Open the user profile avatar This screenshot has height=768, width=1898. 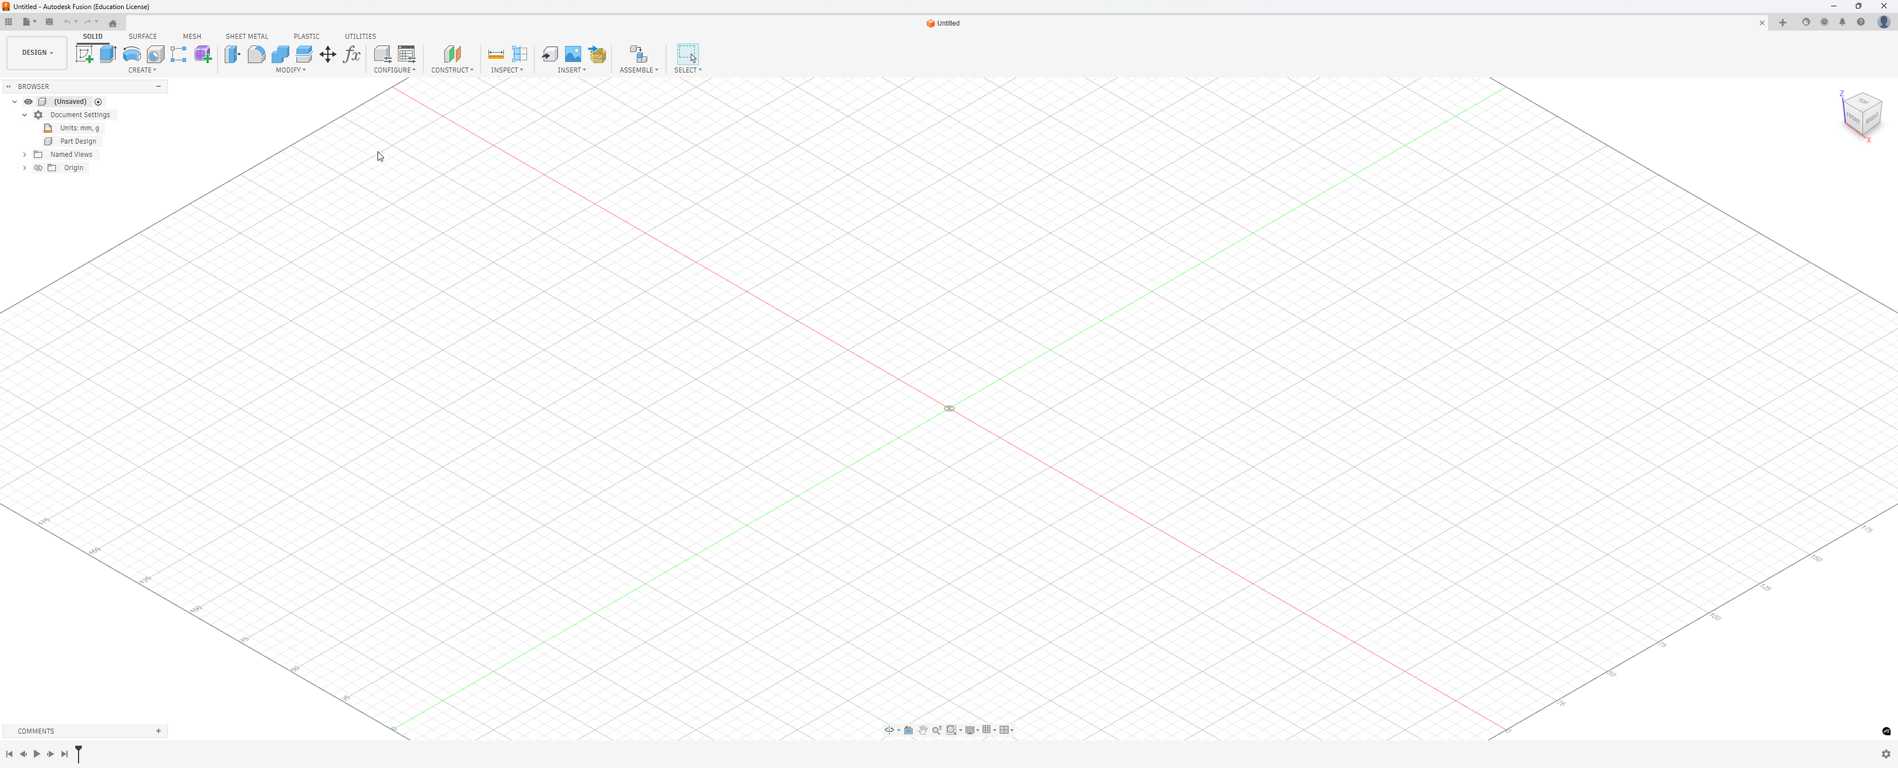pyautogui.click(x=1884, y=22)
